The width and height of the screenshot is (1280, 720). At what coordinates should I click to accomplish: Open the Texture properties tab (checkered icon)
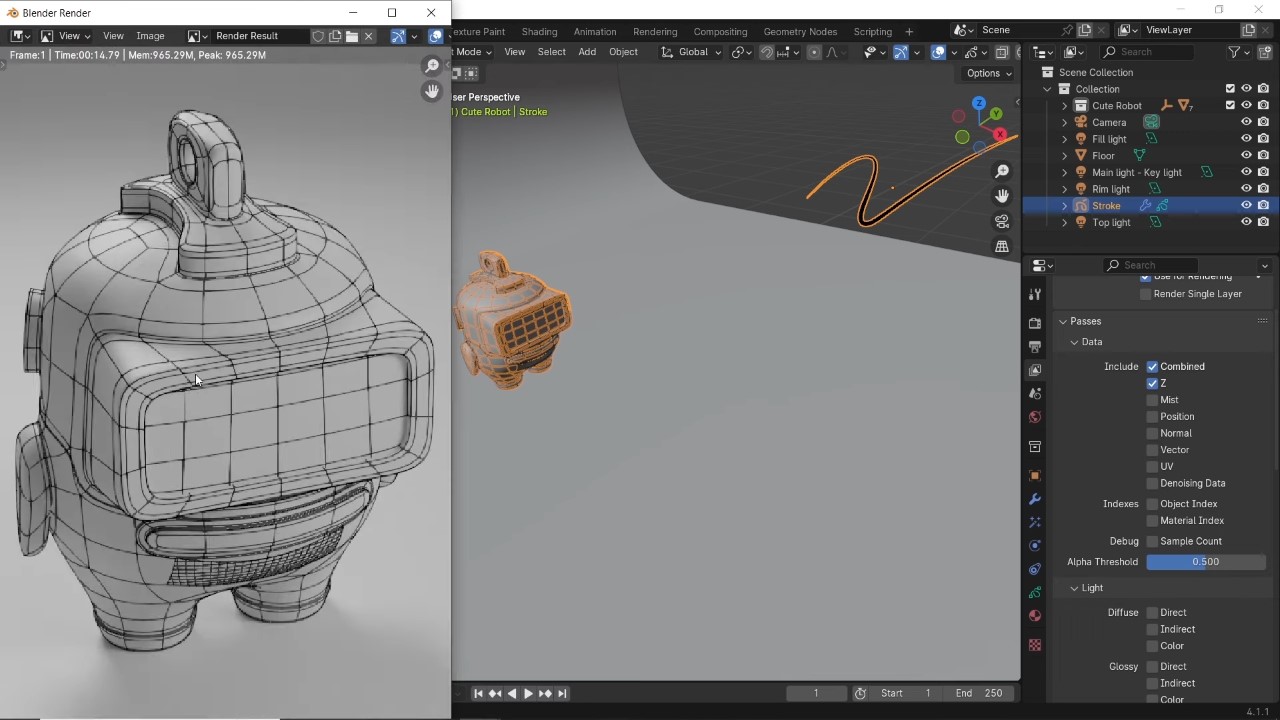(1034, 645)
